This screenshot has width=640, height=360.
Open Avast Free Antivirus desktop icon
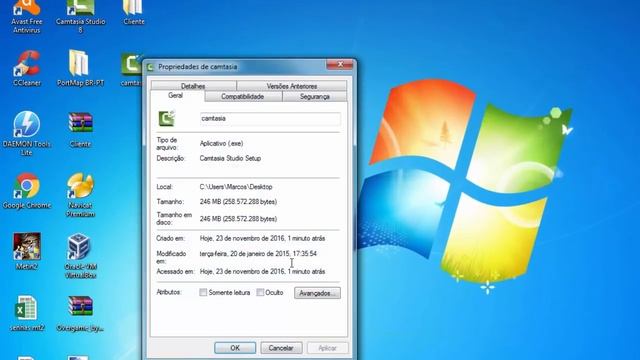pyautogui.click(x=27, y=16)
